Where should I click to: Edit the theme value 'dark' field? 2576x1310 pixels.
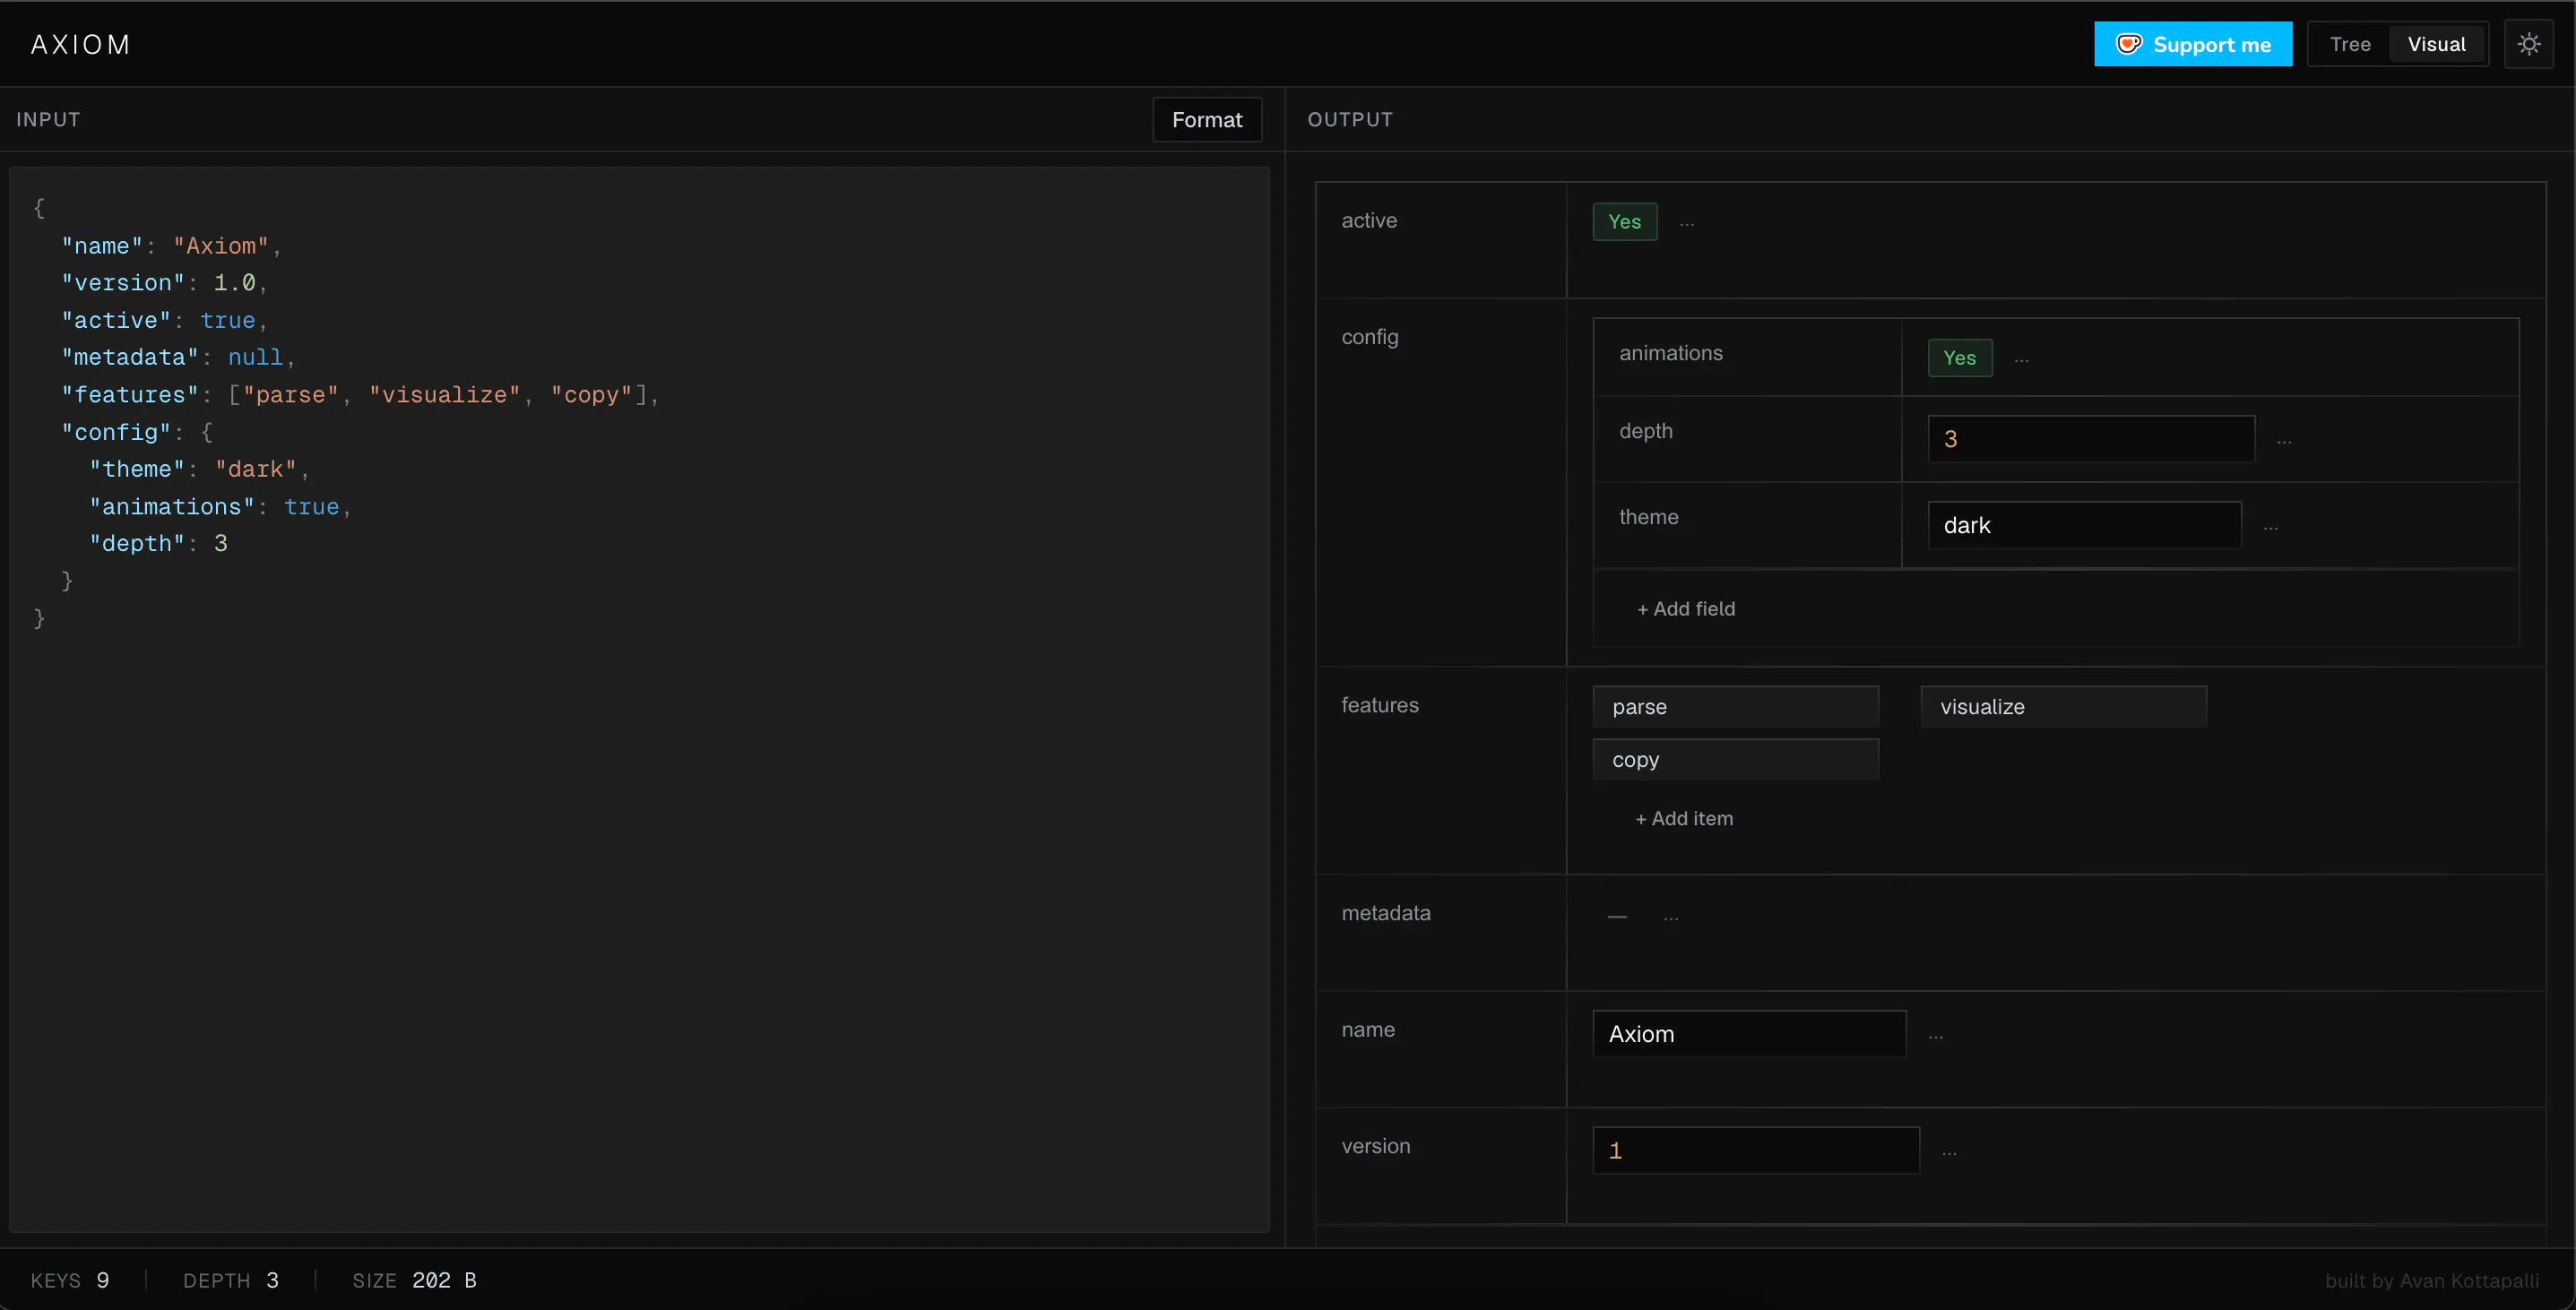coord(2084,525)
